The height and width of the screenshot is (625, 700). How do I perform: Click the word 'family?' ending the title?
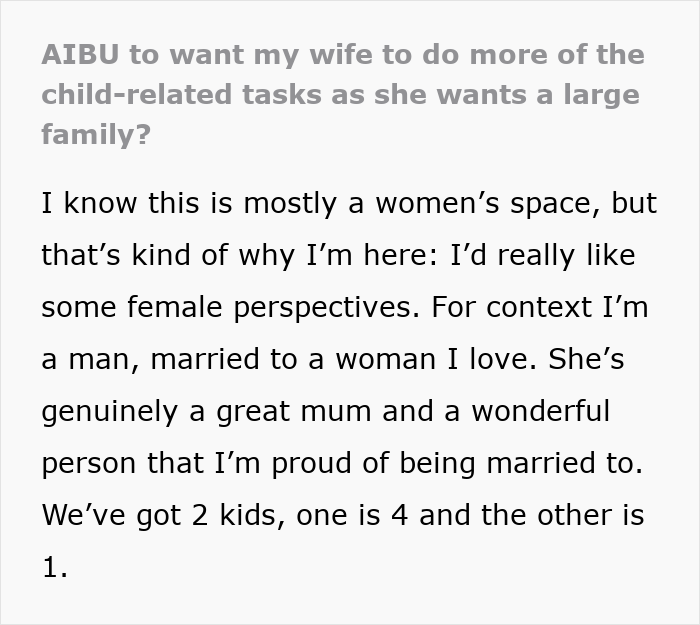click(96, 133)
